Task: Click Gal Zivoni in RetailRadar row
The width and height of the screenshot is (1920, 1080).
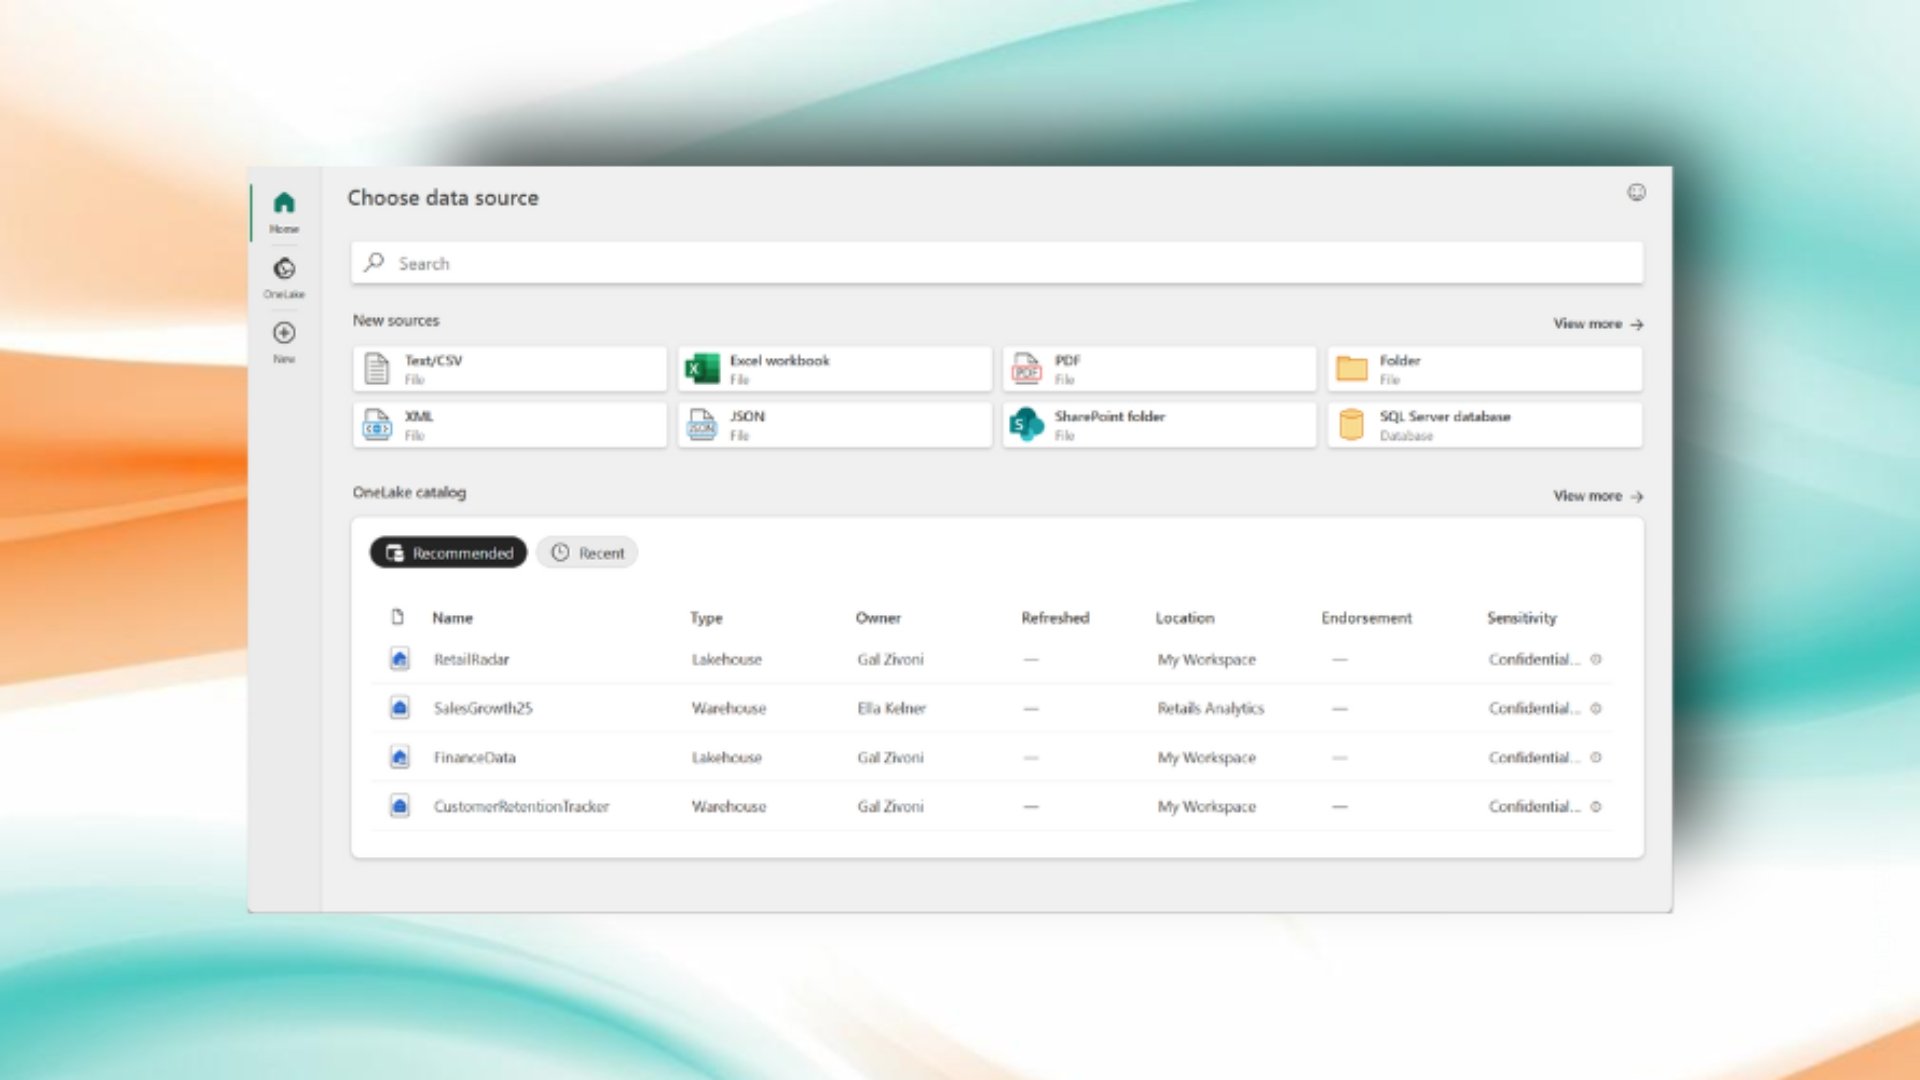Action: pos(890,659)
